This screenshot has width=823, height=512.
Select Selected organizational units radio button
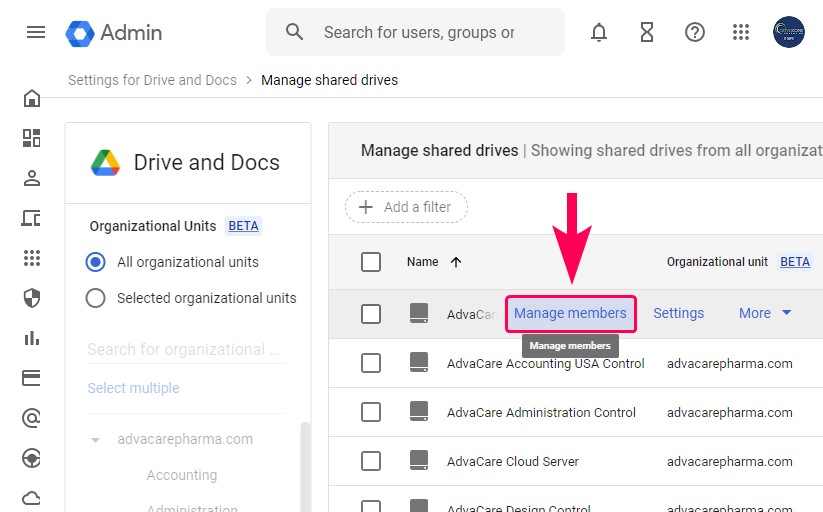[x=96, y=298]
